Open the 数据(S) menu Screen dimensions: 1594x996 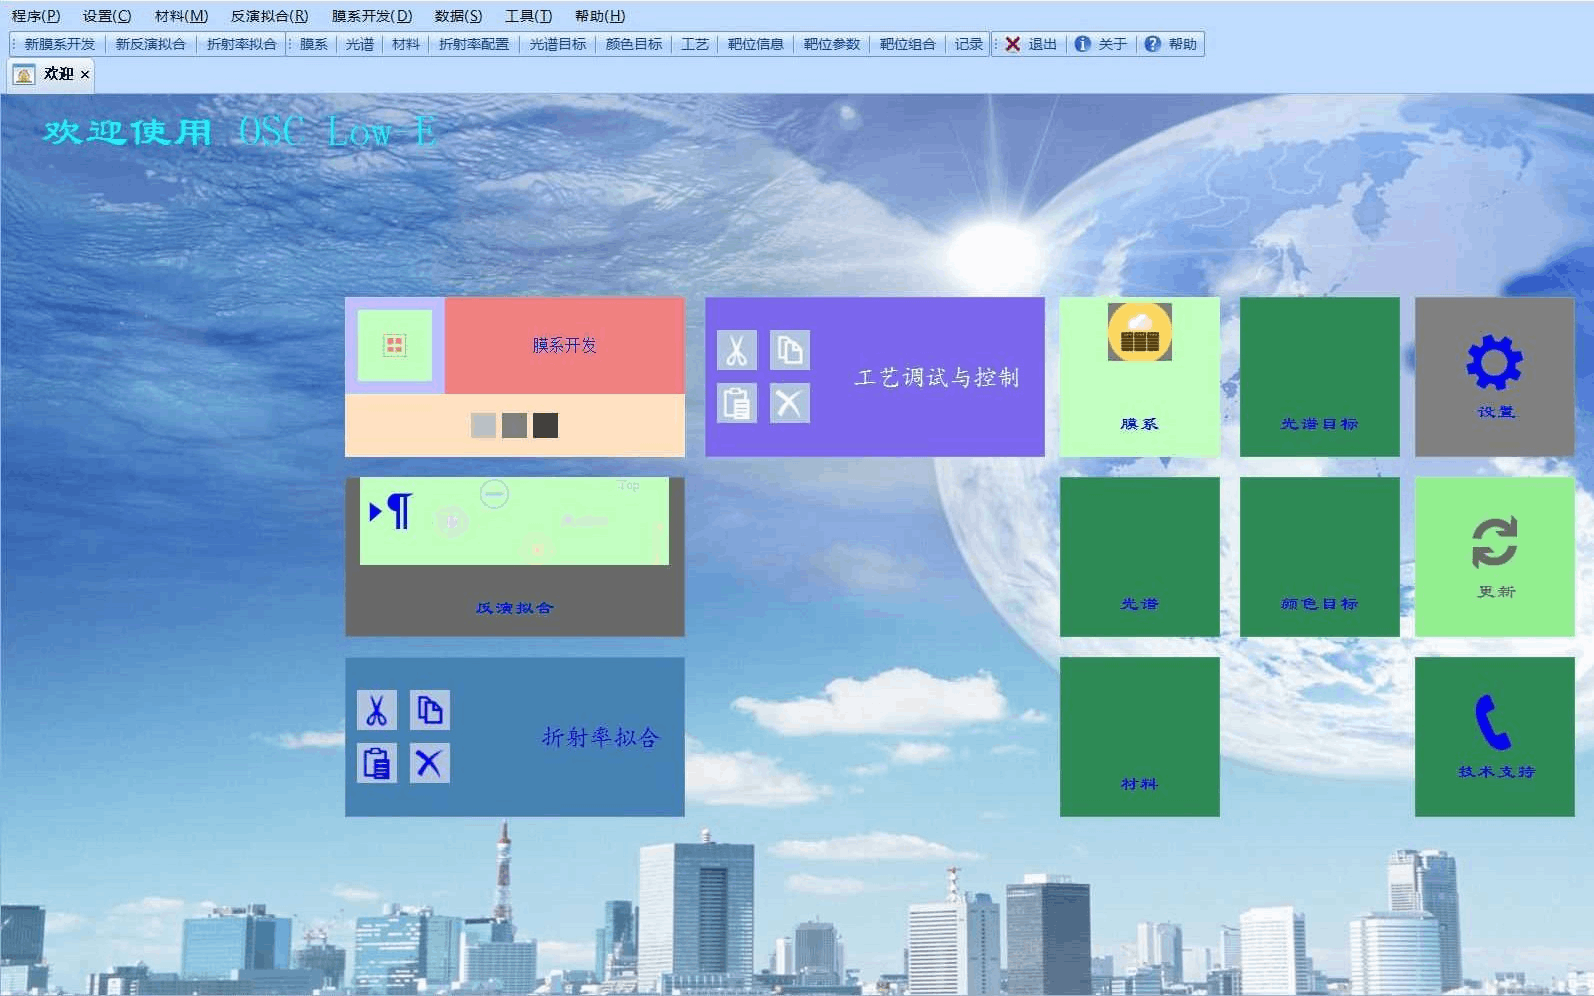[x=458, y=16]
